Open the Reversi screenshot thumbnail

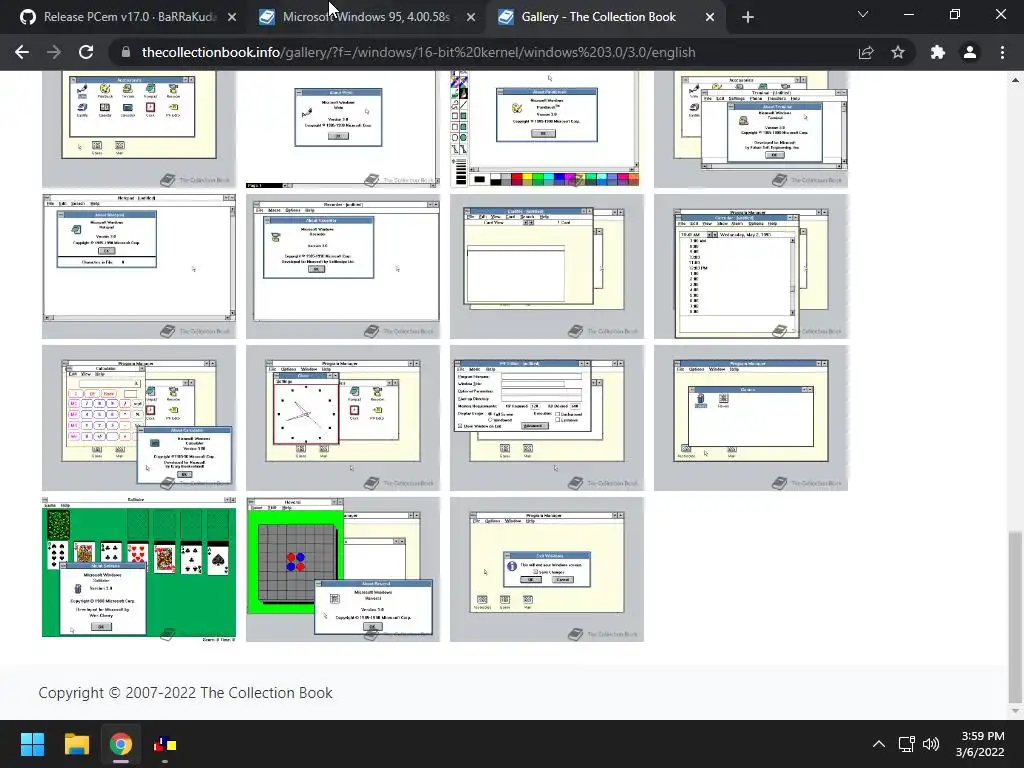coord(343,569)
